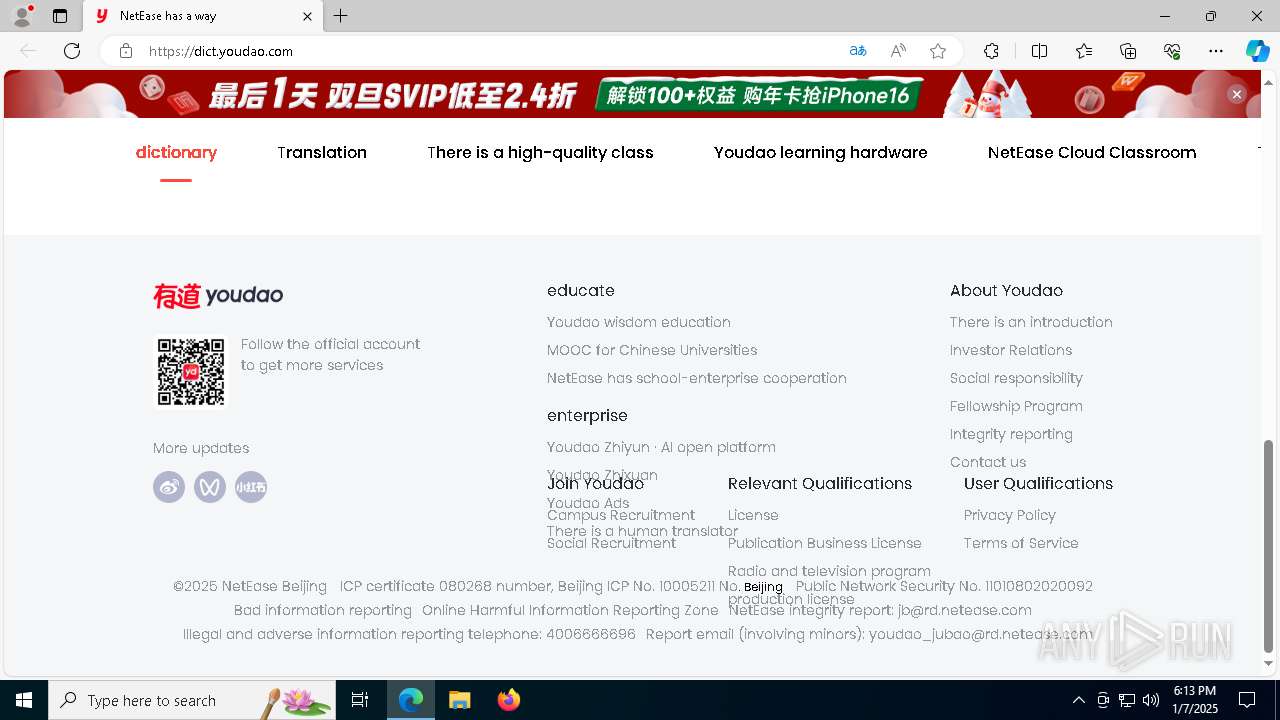Select the NetEase browser tab
This screenshot has width=1280, height=720.
click(203, 16)
